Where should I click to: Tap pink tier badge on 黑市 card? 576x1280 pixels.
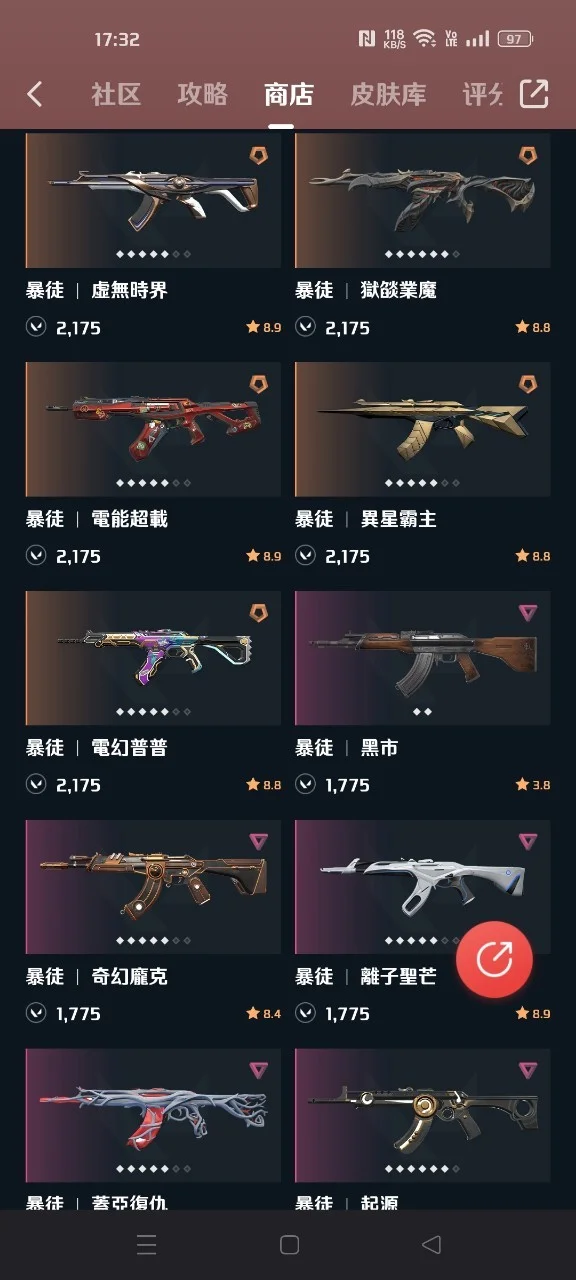[527, 612]
